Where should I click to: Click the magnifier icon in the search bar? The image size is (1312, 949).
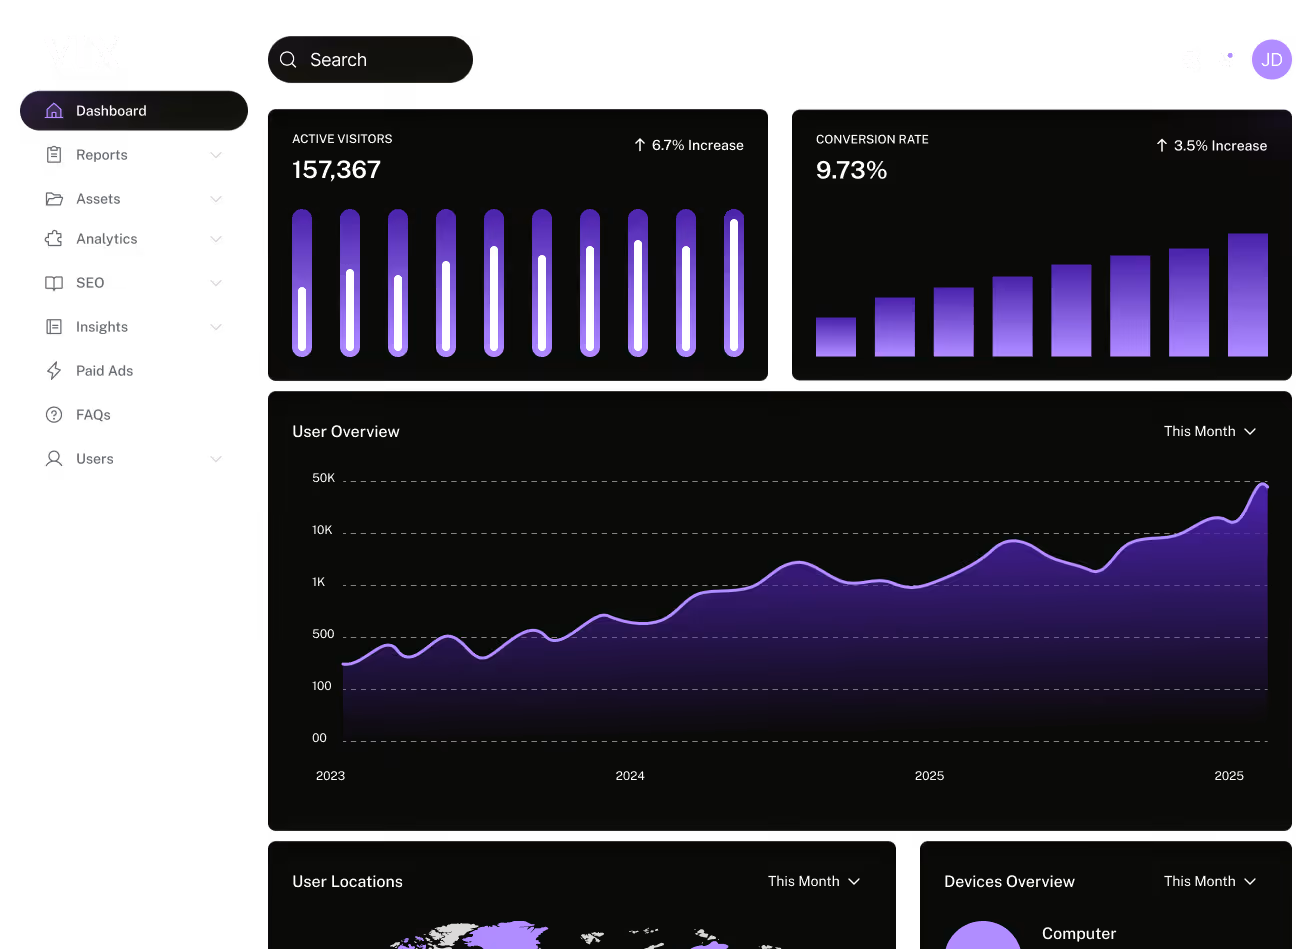pos(288,60)
